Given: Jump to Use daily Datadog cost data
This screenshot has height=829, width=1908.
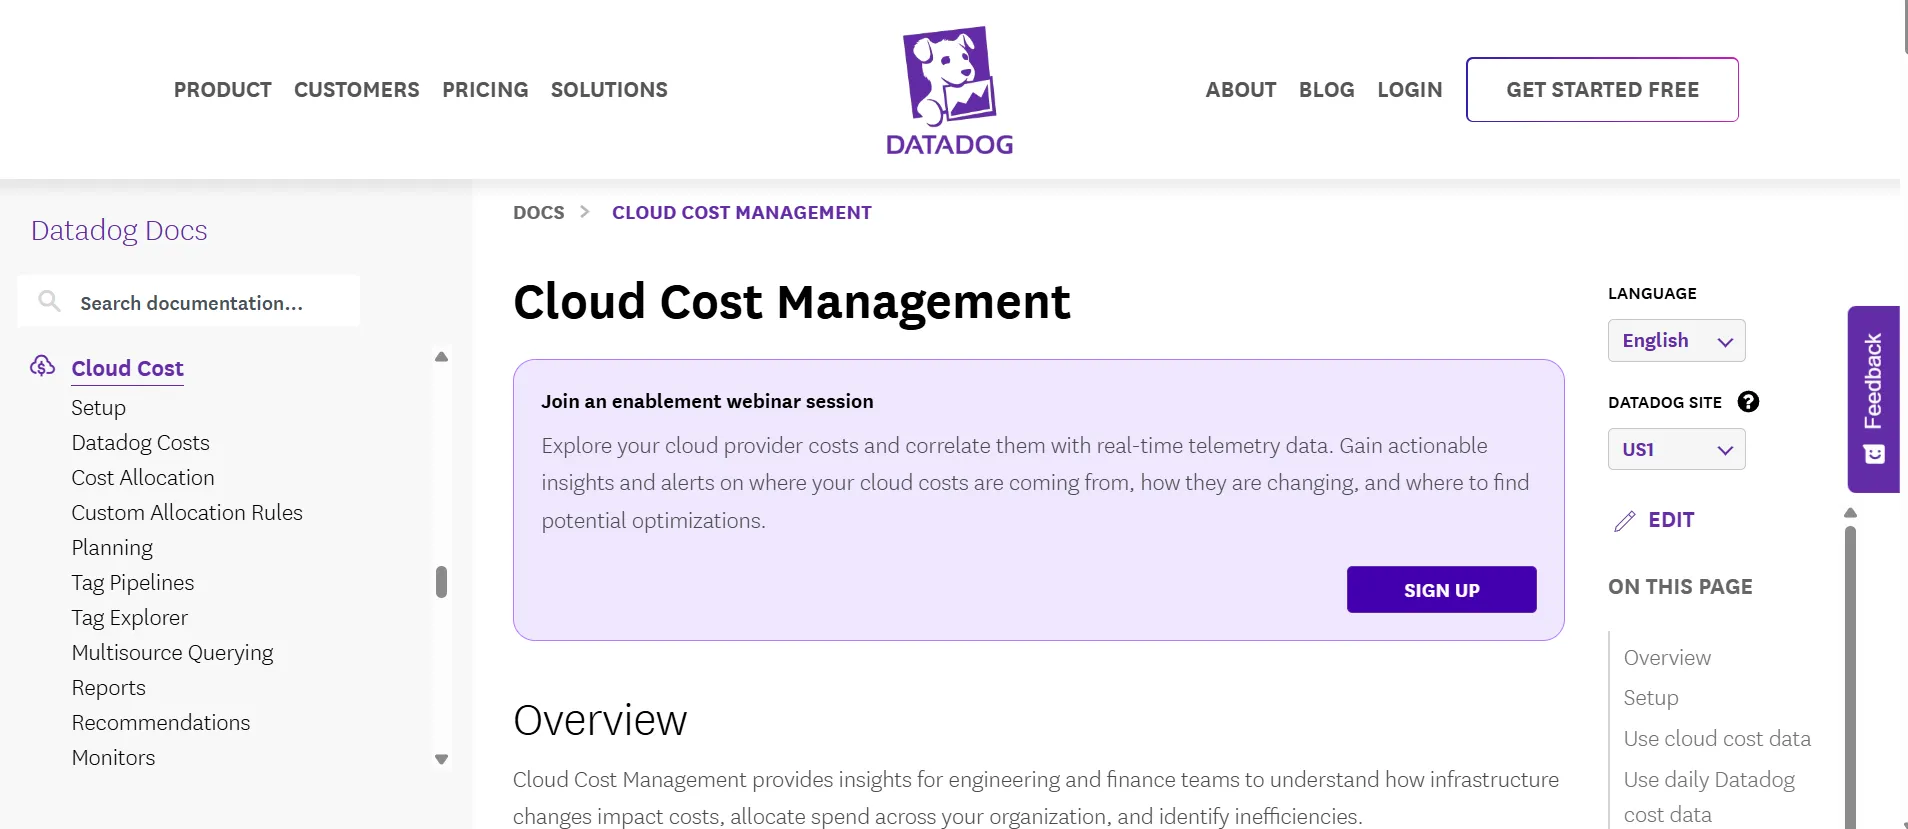Looking at the screenshot, I should (x=1709, y=797).
